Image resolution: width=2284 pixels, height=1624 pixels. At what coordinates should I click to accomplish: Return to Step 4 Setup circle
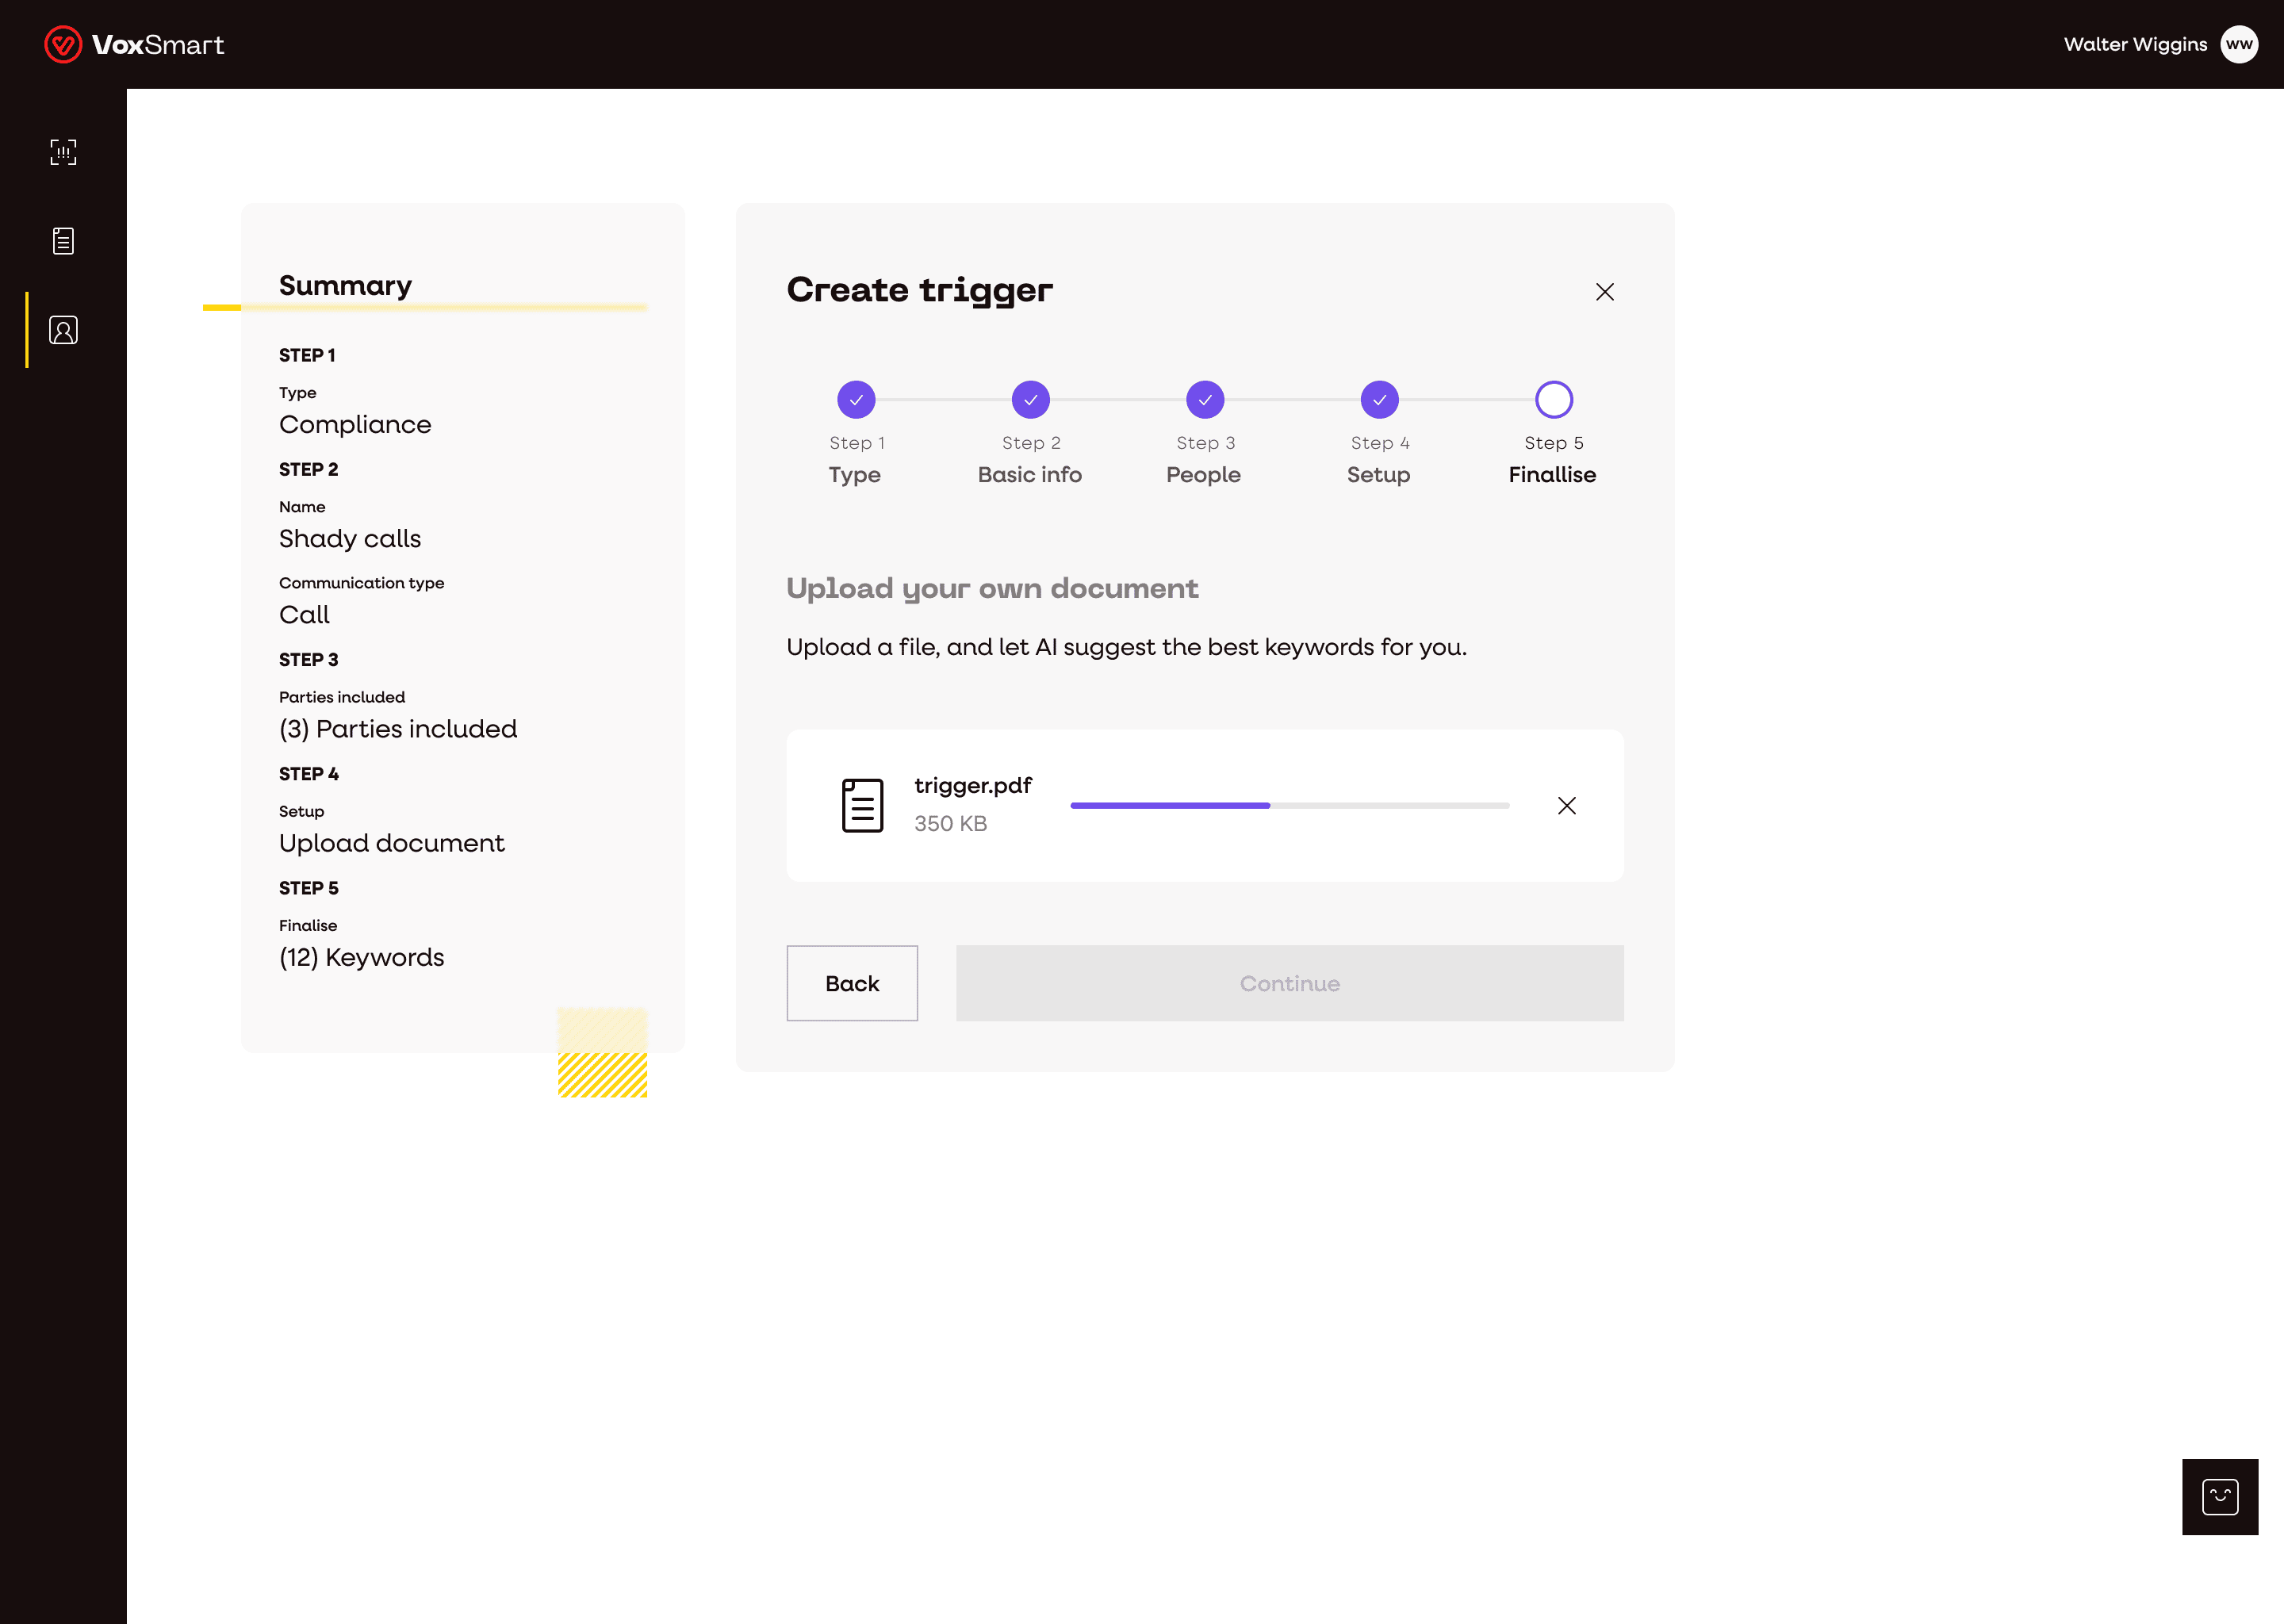1379,400
